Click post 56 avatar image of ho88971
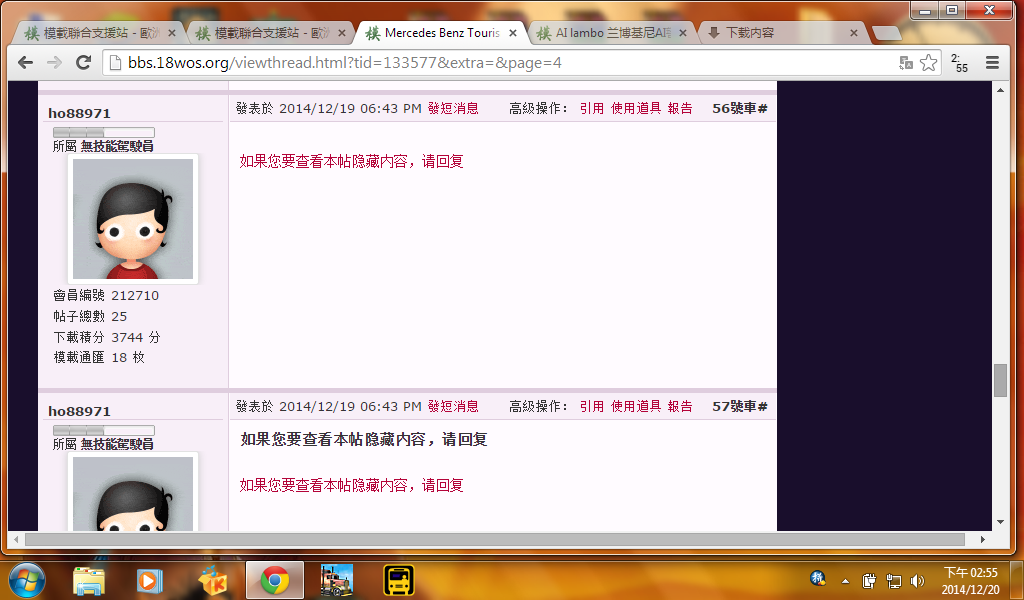Screen dimensions: 1024x600 133,219
